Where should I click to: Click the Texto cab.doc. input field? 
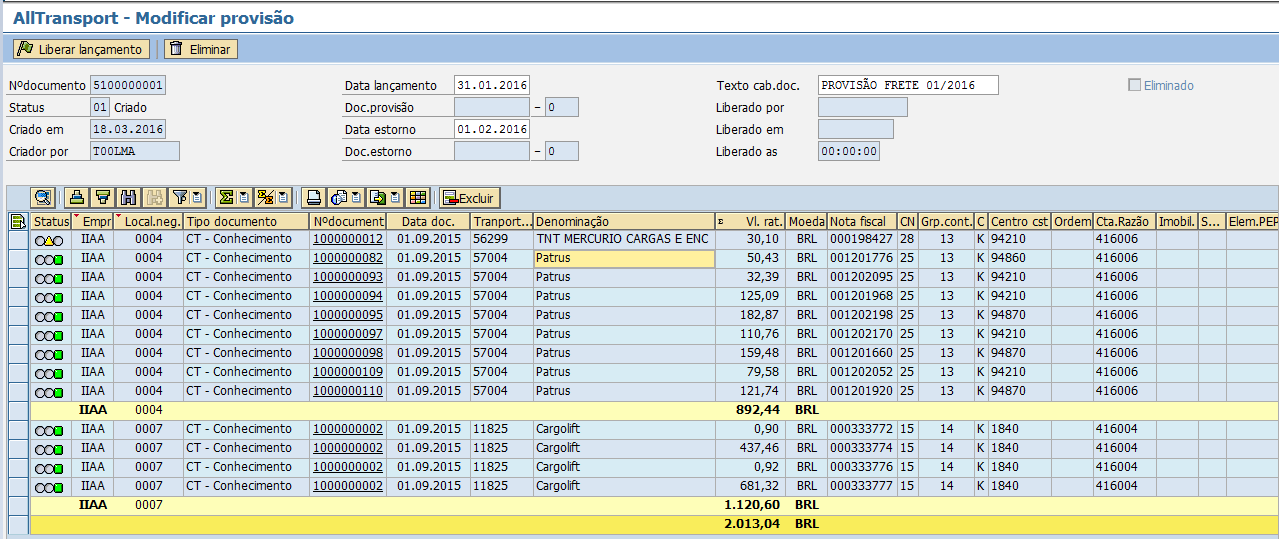point(907,86)
